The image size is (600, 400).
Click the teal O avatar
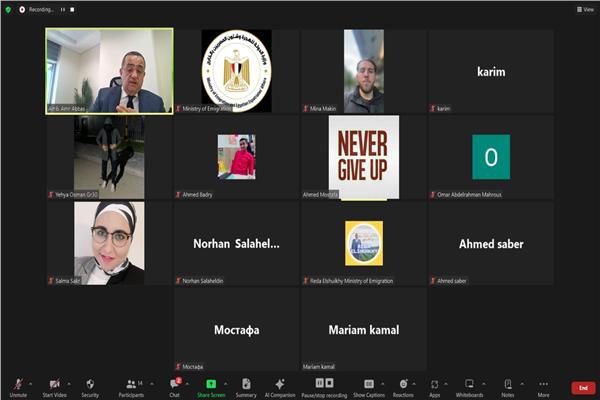[x=491, y=157]
